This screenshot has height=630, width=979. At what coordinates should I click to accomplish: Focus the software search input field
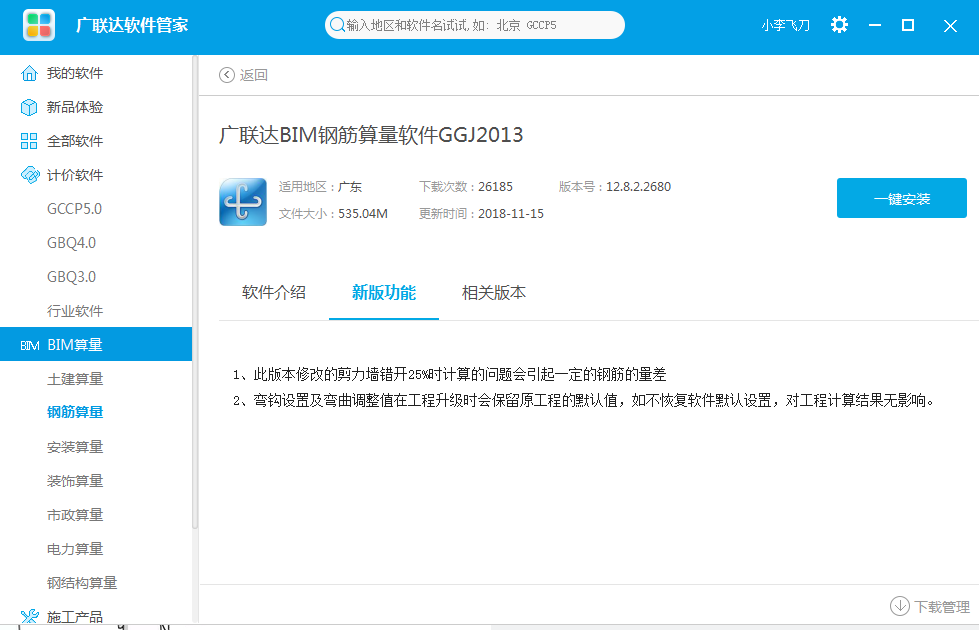tap(475, 25)
